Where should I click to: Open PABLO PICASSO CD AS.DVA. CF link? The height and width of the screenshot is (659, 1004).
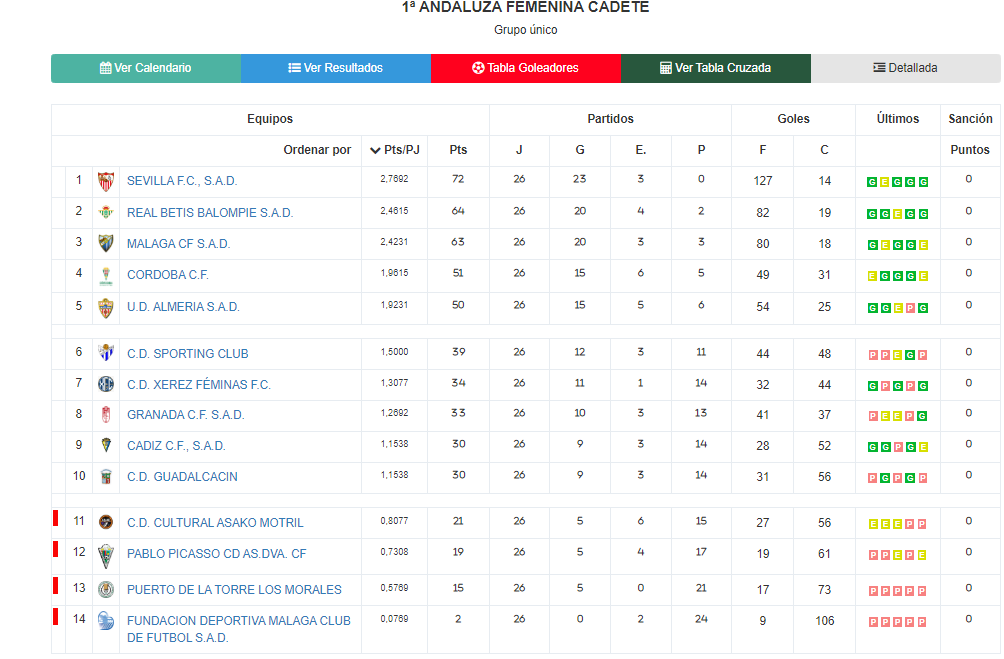click(216, 553)
